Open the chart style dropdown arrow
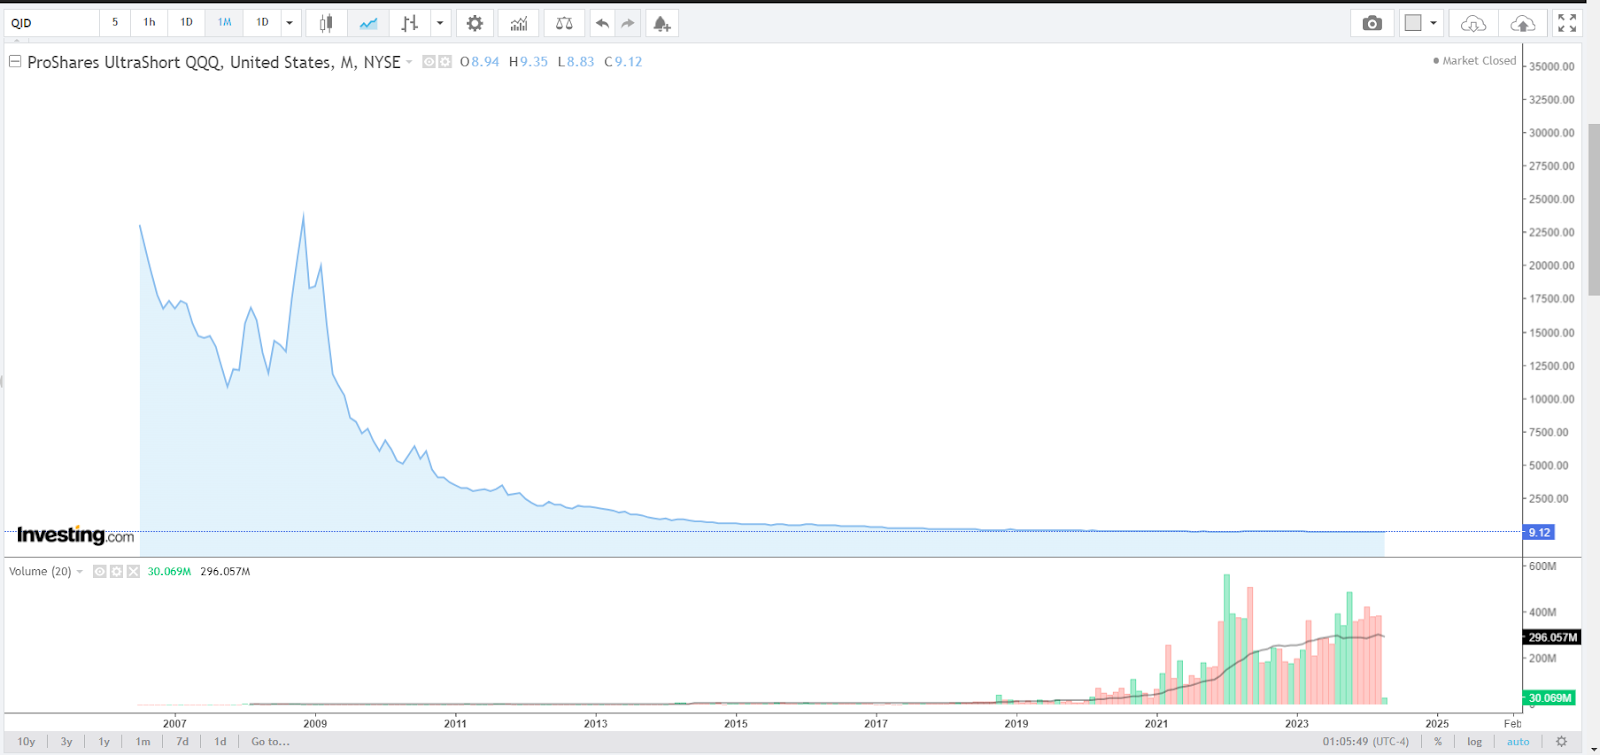Image resolution: width=1600 pixels, height=755 pixels. click(x=440, y=23)
